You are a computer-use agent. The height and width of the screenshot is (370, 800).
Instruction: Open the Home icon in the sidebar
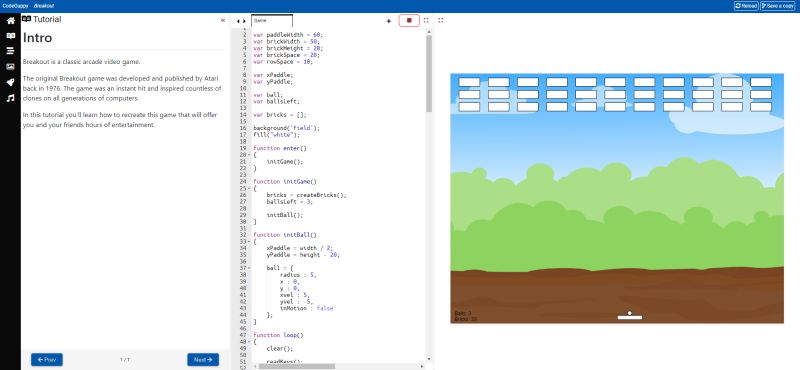(10, 20)
